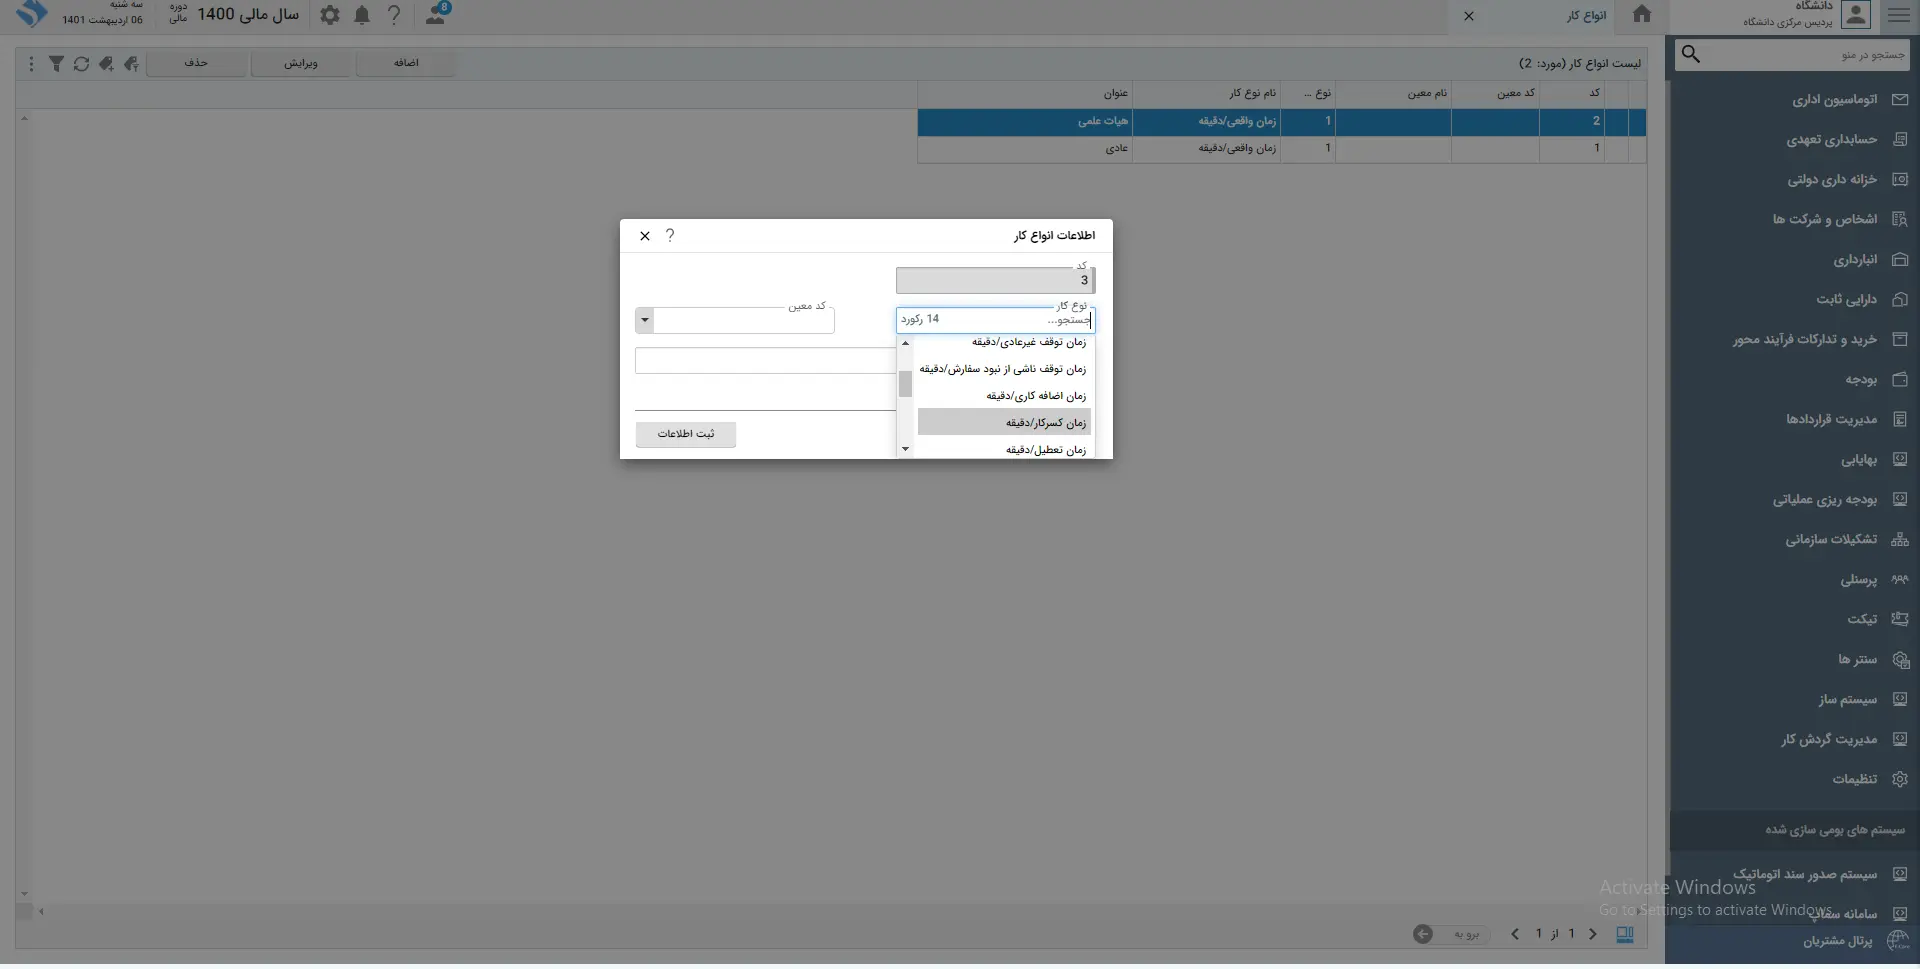Select زمان اضافه کاری/دقیقه option
Screen dimensions: 1920x969
point(1005,396)
